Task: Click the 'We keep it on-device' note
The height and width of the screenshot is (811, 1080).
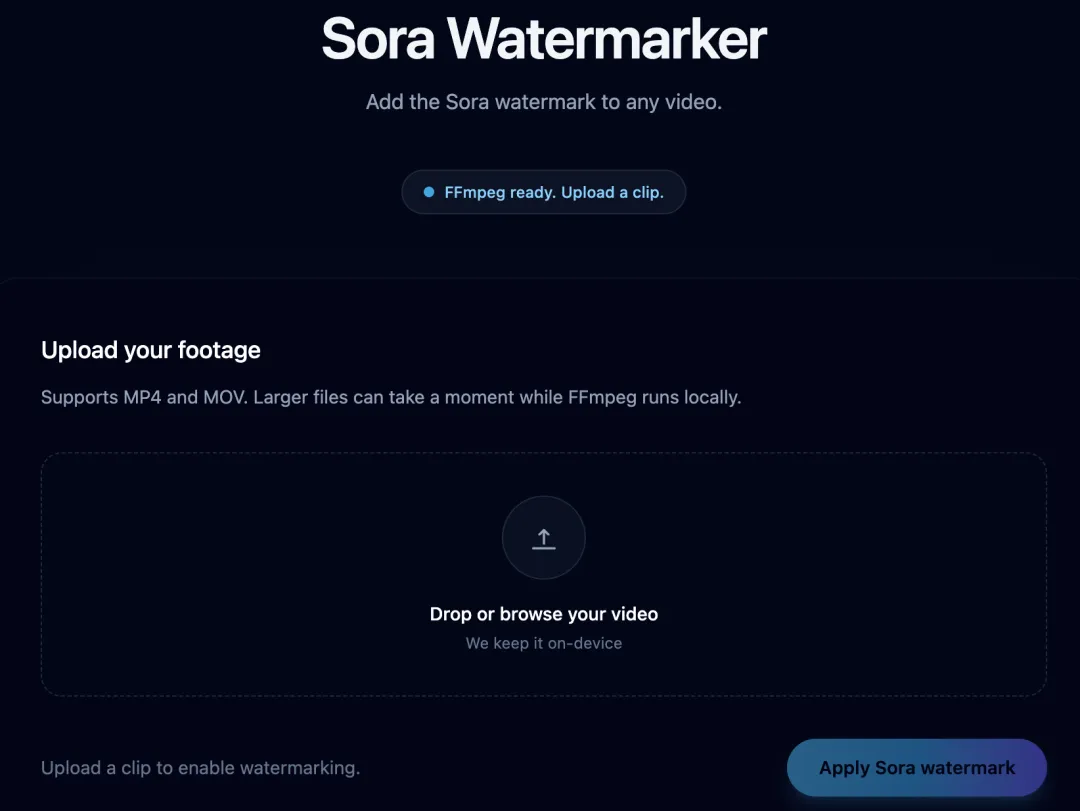Action: click(x=543, y=643)
